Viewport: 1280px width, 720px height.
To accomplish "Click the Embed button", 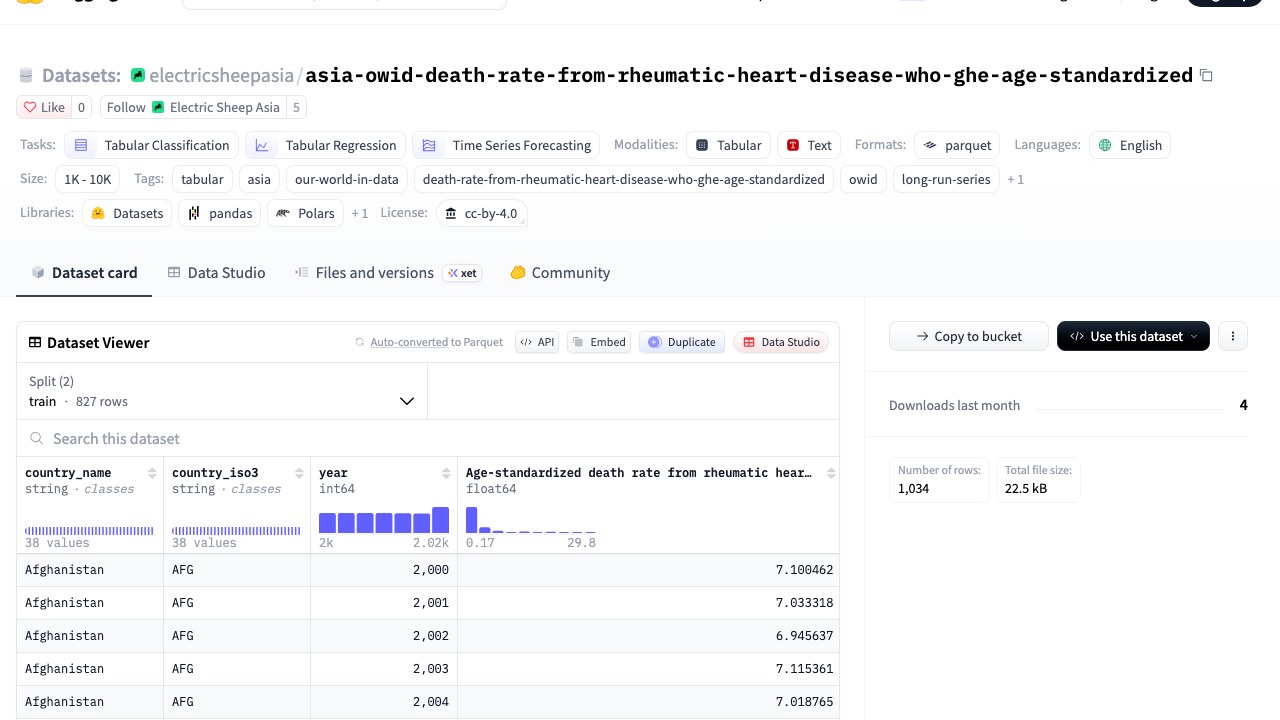I will (x=598, y=342).
